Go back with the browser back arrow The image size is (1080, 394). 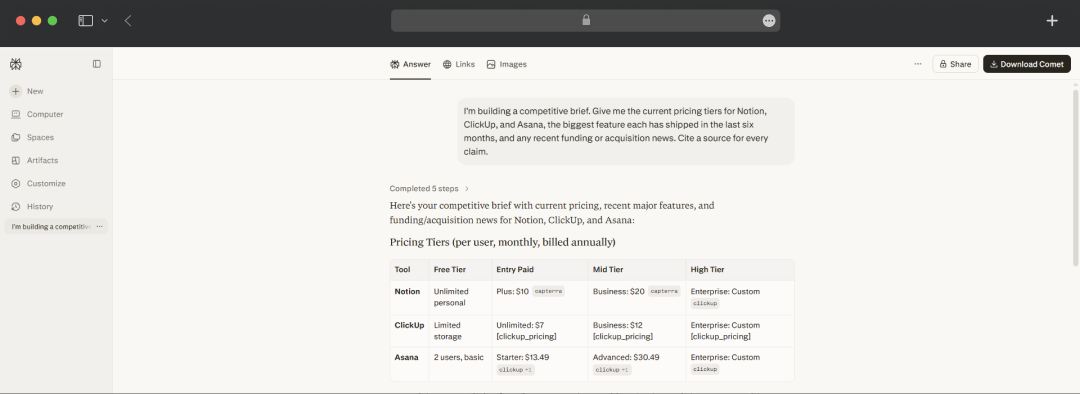[x=128, y=21]
